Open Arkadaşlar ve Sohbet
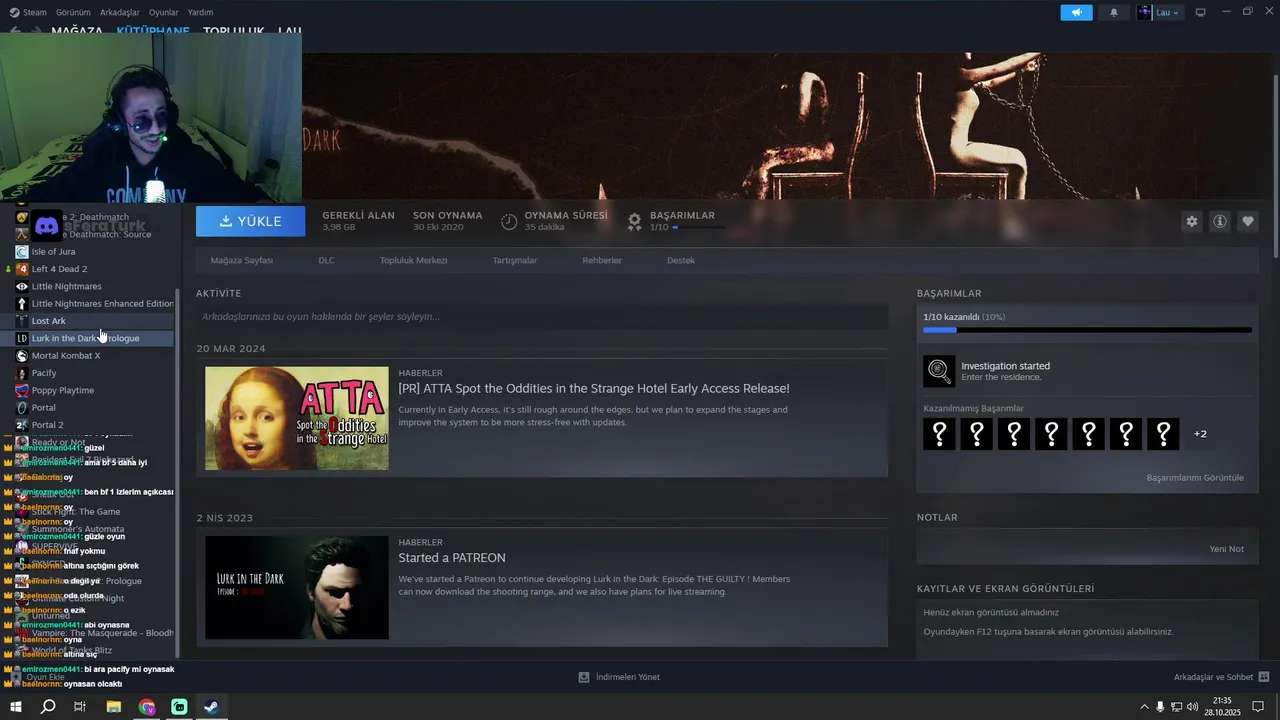 pyautogui.click(x=1221, y=677)
